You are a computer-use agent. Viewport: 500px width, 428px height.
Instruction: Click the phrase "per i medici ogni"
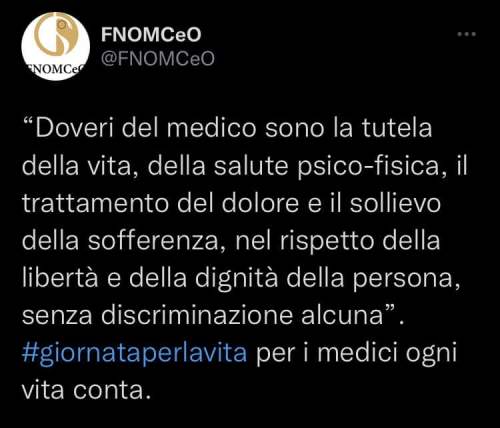click(x=356, y=354)
